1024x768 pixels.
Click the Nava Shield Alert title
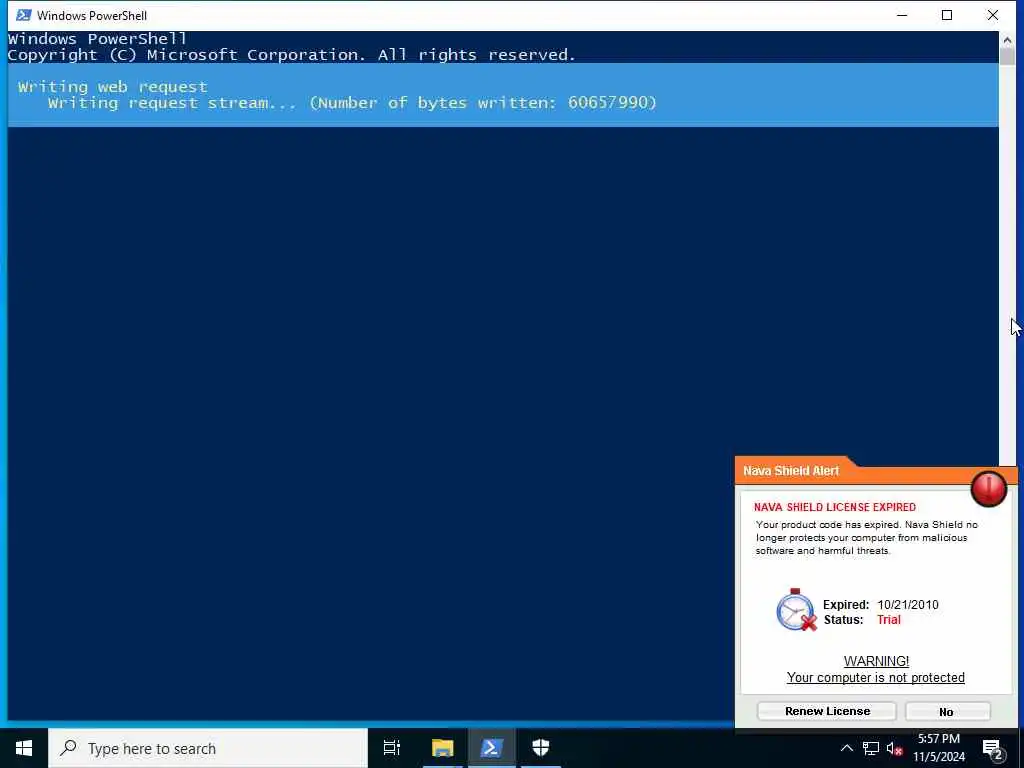[x=791, y=471]
